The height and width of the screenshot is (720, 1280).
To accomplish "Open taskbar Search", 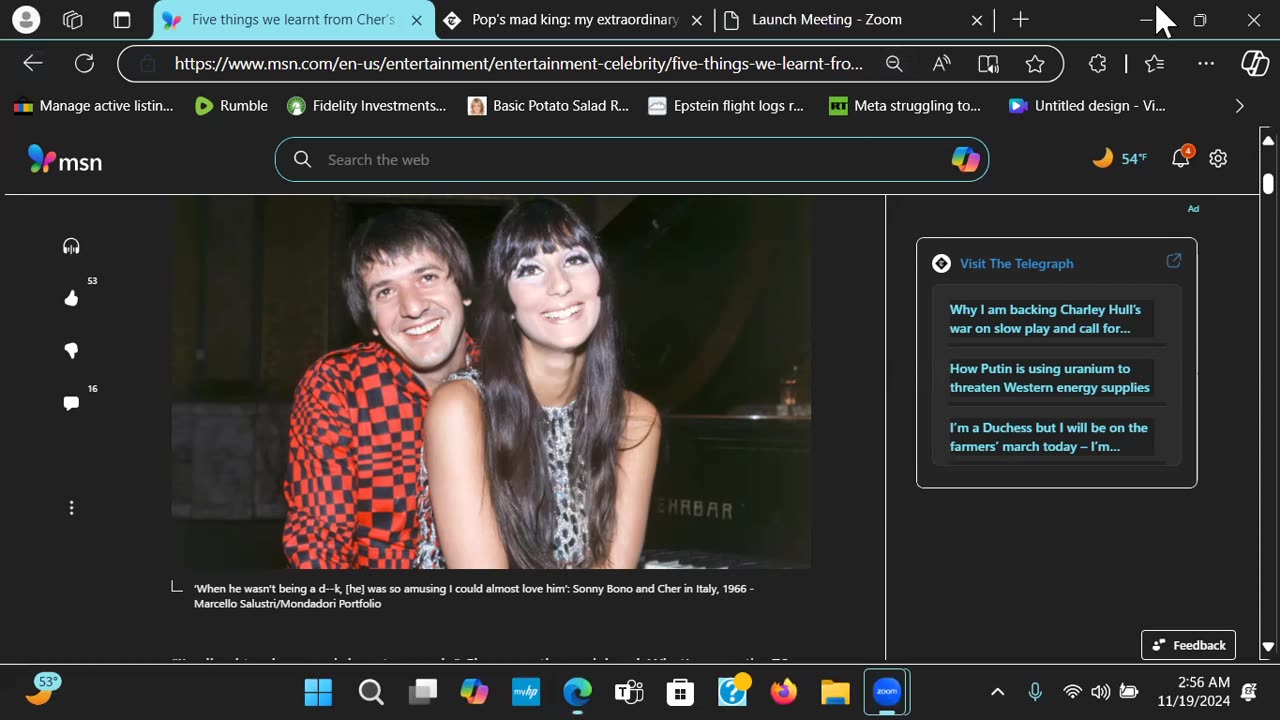I will point(370,692).
